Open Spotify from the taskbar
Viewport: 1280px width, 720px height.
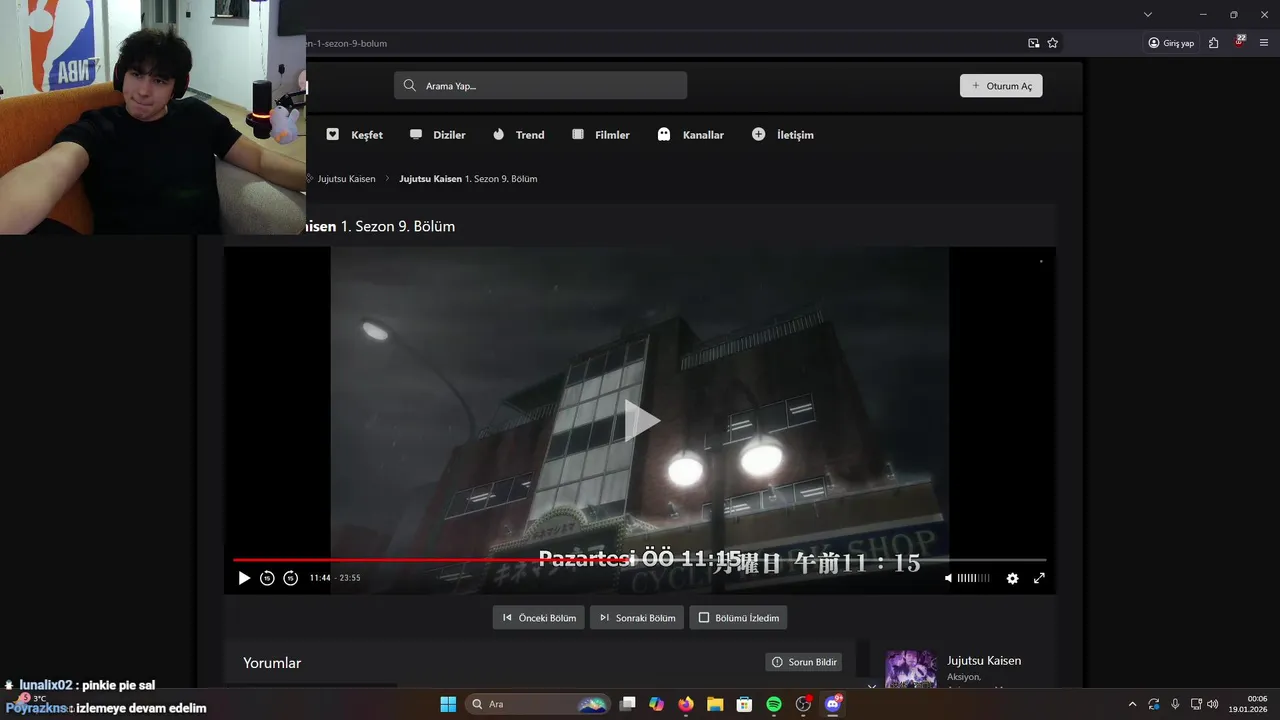[774, 704]
